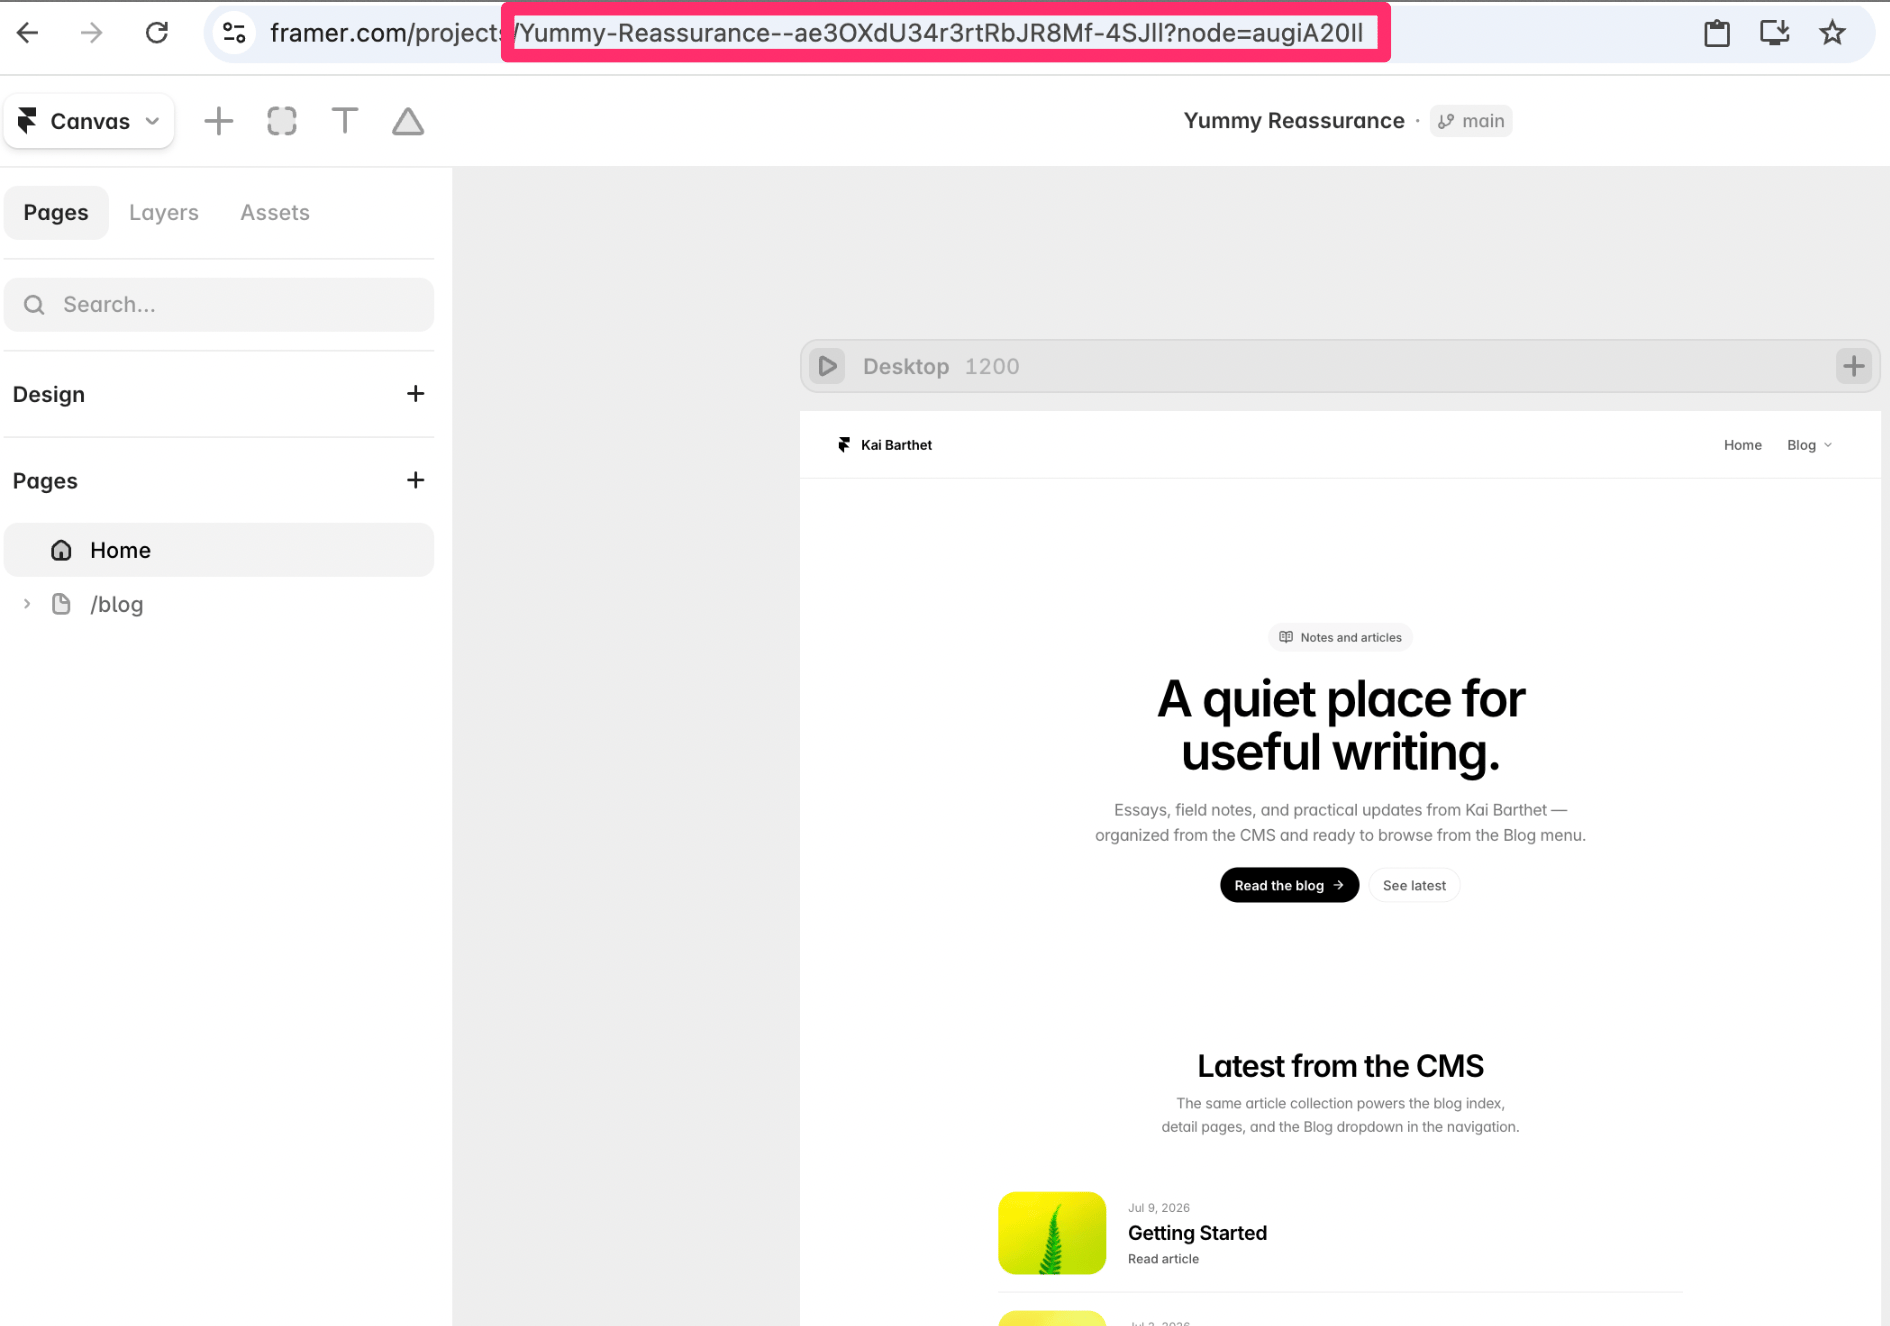Screen dimensions: 1890x1326
Task: Switch to the Pages tab
Action: tap(56, 212)
